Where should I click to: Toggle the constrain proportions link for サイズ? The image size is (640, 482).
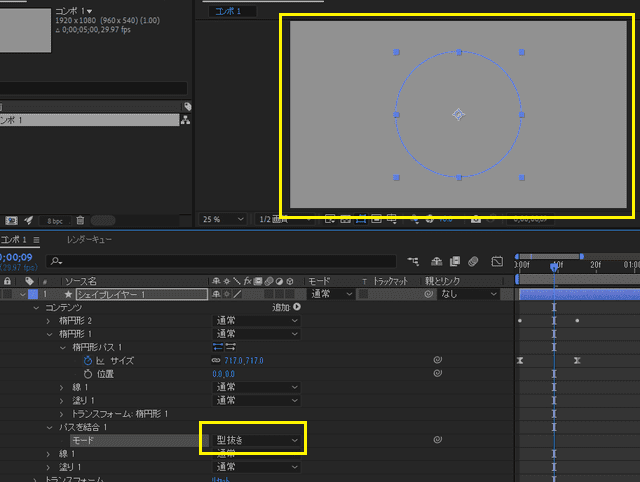[x=216, y=360]
